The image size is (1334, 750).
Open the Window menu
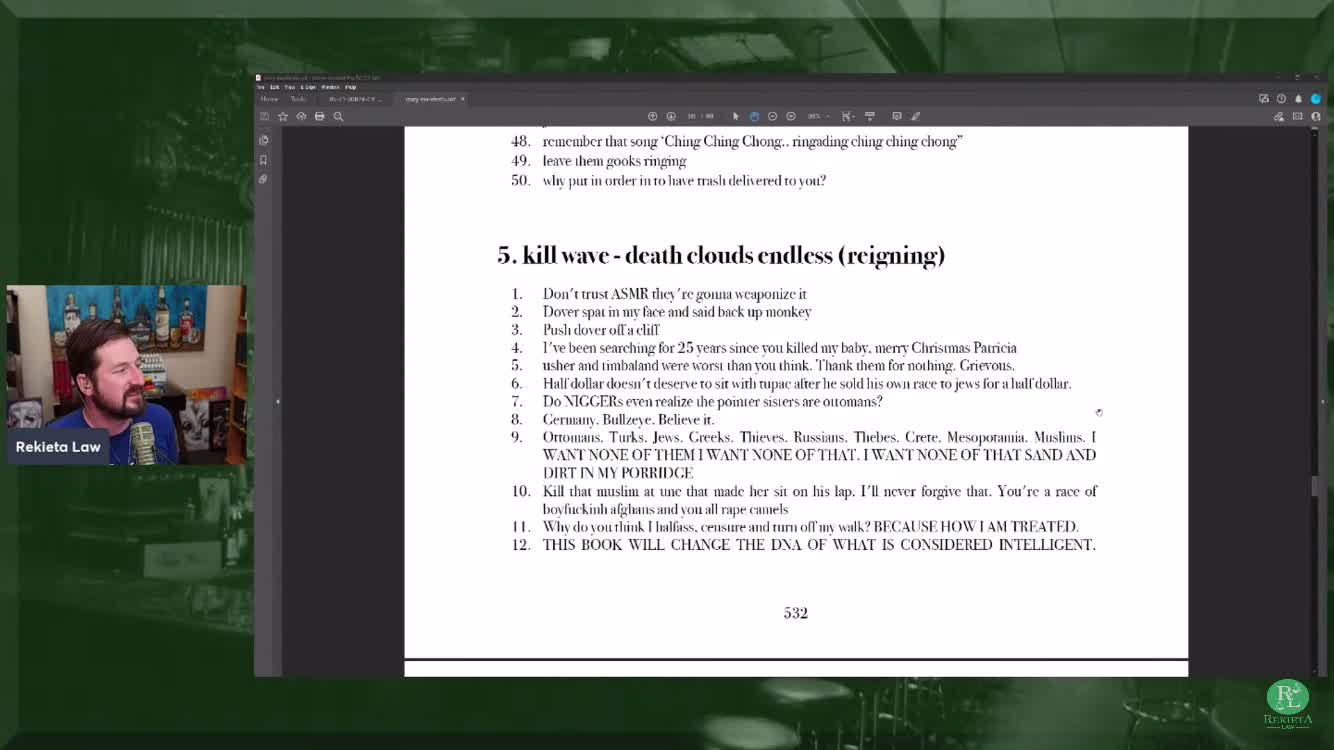coord(330,87)
